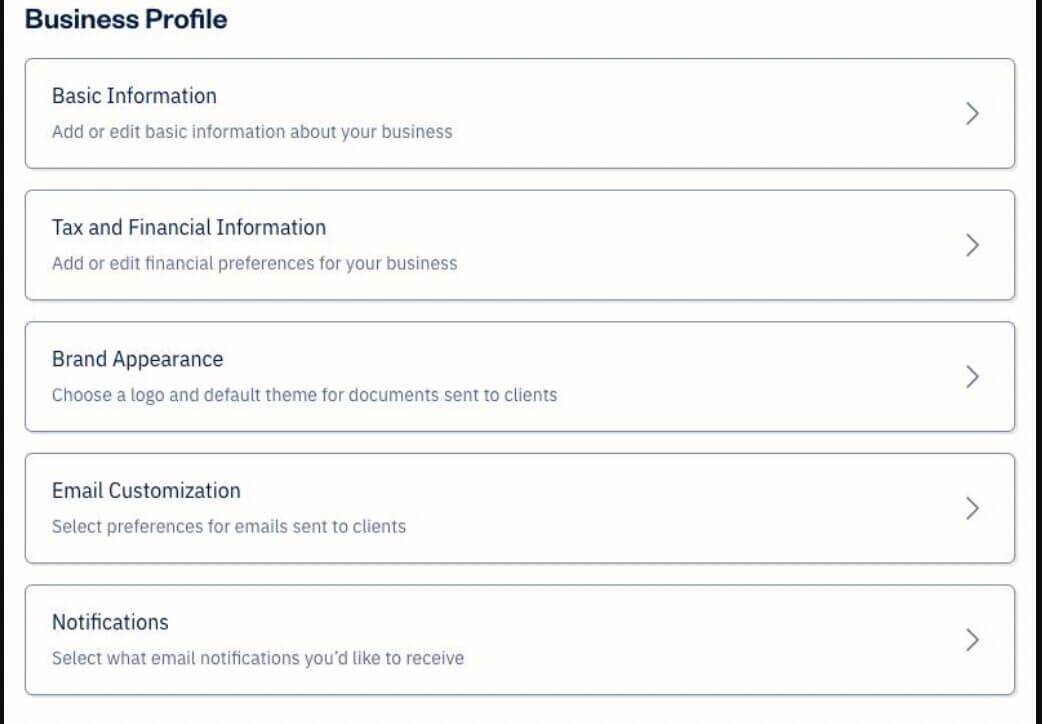
Task: Click 'Add or edit financial preferences for your business'
Action: click(255, 263)
